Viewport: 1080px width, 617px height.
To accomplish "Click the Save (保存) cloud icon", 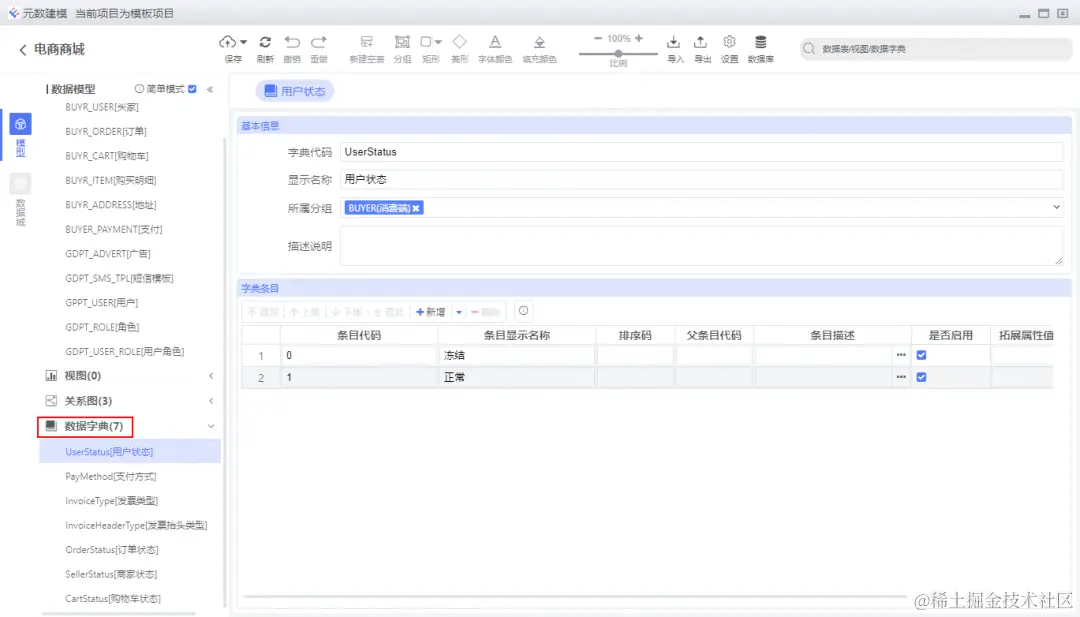I will point(228,42).
